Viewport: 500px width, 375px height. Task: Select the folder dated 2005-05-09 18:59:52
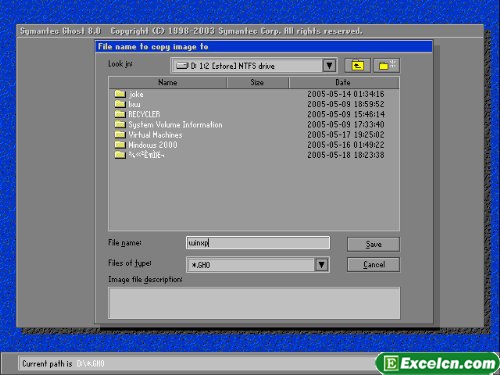(128, 104)
